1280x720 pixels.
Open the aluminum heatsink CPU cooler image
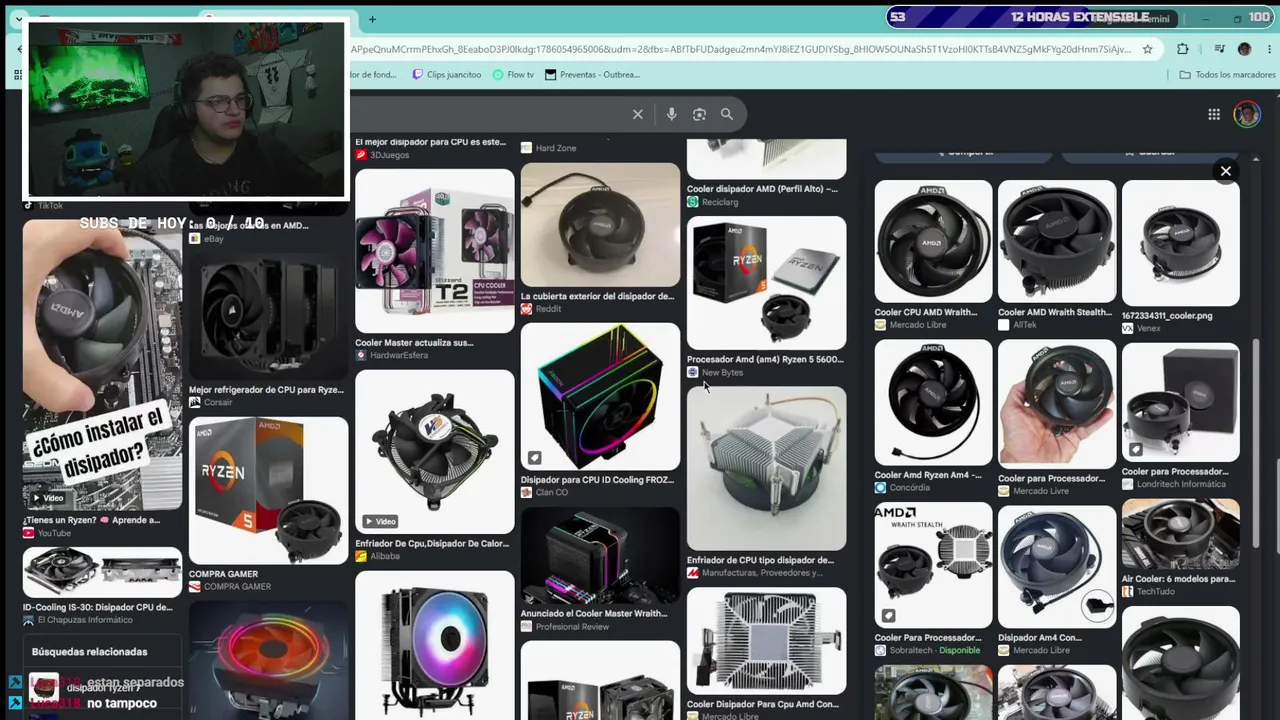coord(766,469)
